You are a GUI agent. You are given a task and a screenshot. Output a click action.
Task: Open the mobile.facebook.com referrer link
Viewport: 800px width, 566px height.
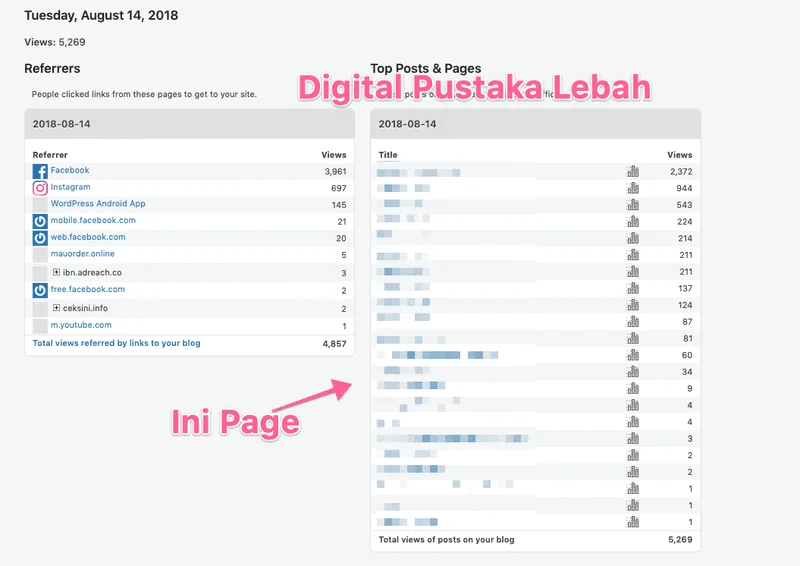click(x=93, y=220)
